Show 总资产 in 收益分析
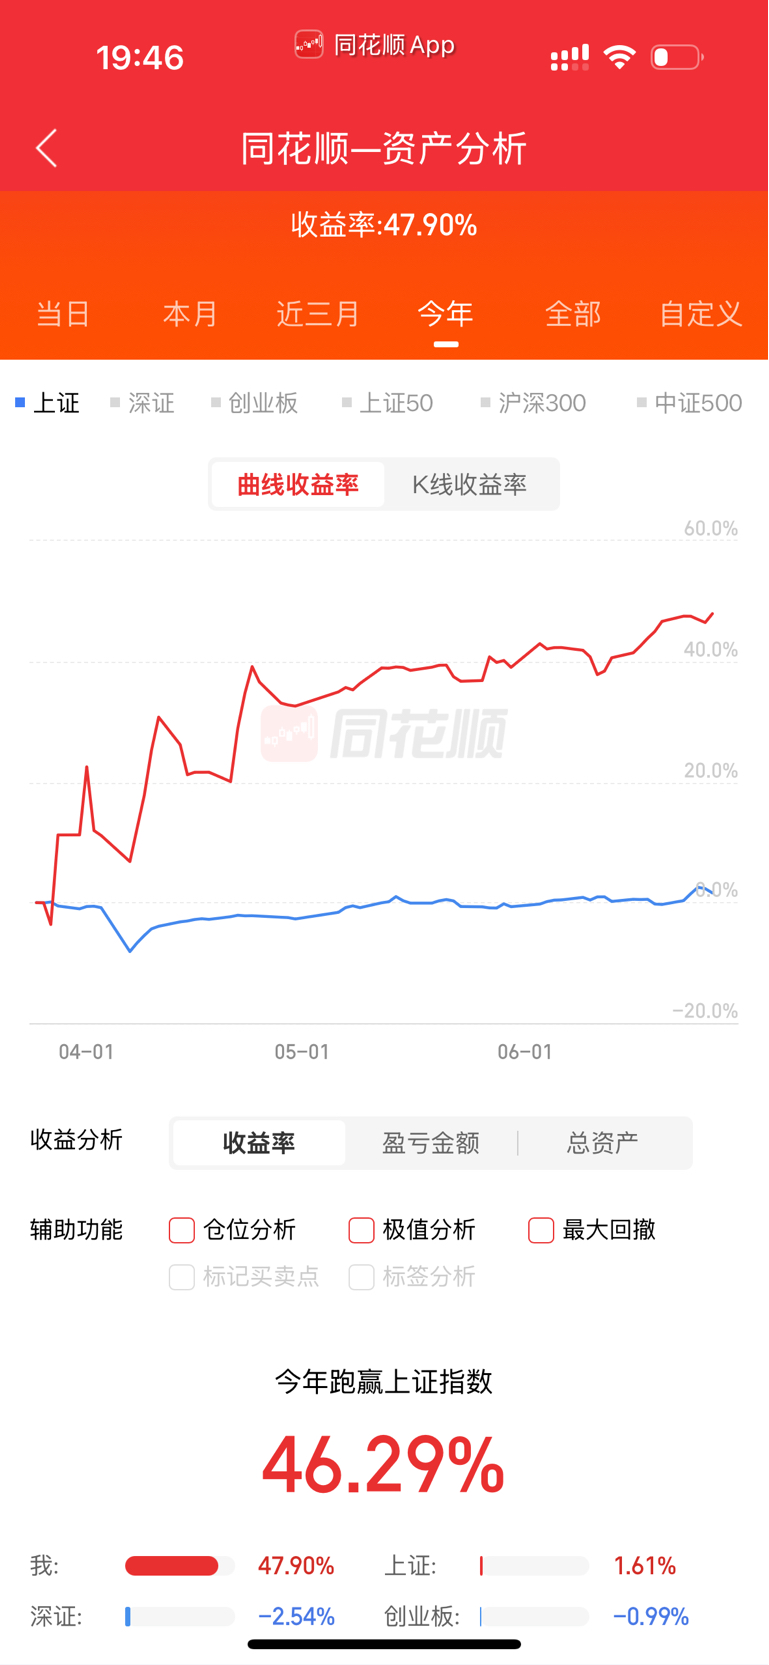 pyautogui.click(x=603, y=1143)
